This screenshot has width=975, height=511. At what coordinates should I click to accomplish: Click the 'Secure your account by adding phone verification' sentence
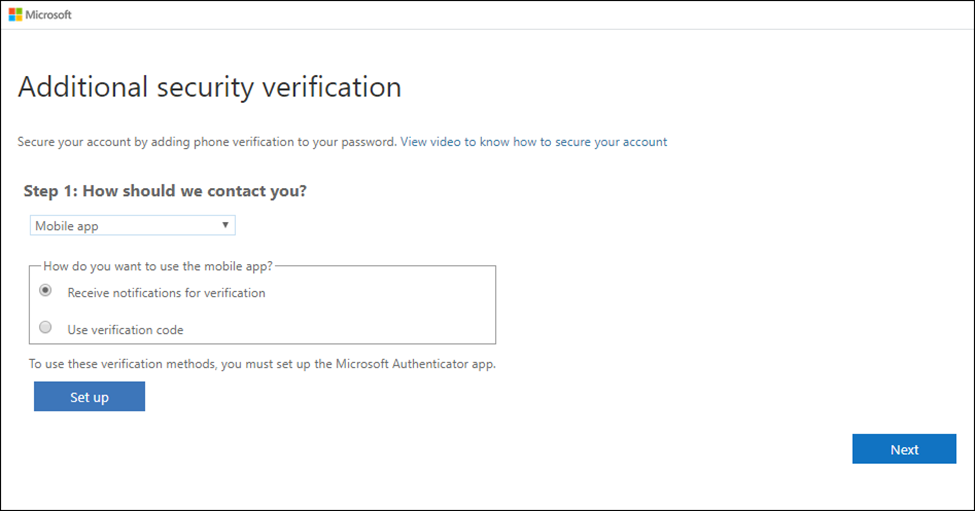pyautogui.click(x=207, y=142)
